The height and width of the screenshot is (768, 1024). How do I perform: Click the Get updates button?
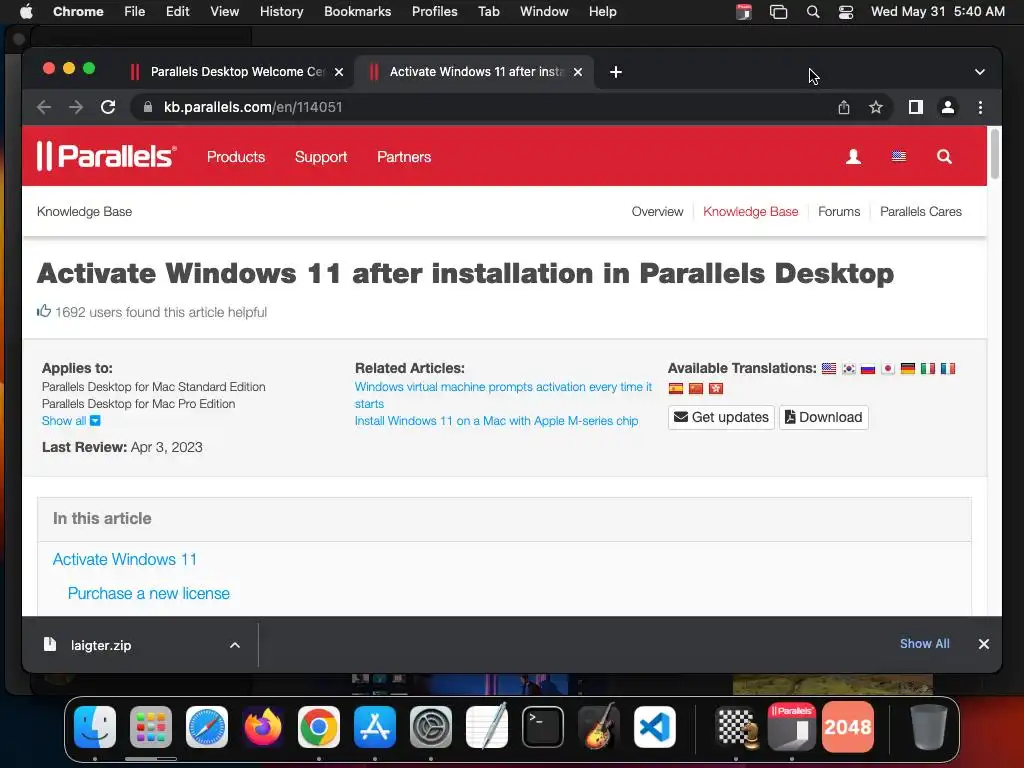click(x=721, y=417)
